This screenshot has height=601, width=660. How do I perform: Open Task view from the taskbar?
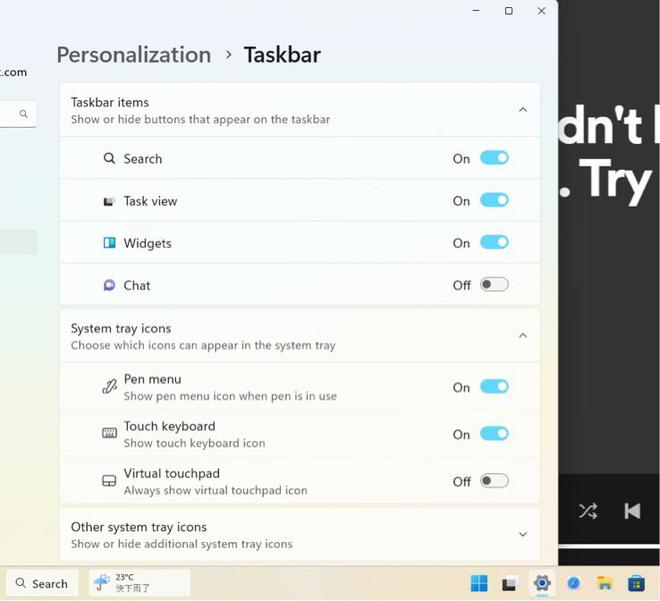(509, 584)
